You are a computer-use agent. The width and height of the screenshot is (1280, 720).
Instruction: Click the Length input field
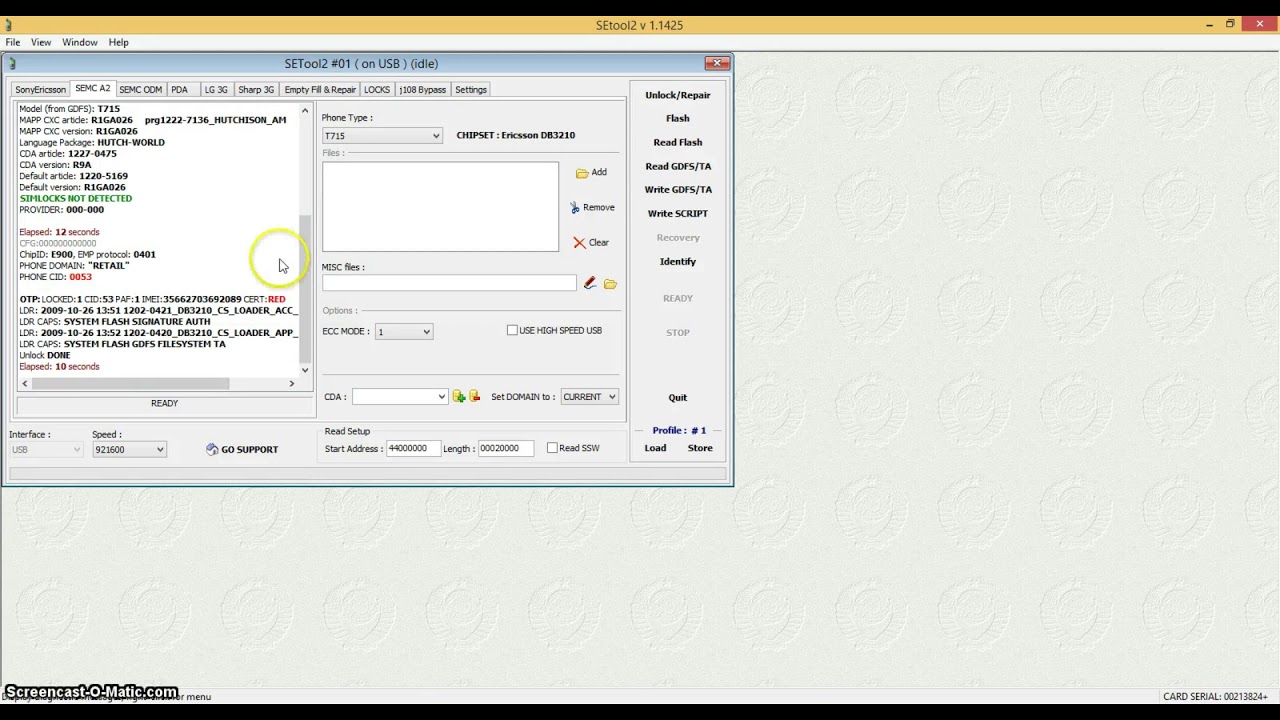click(506, 448)
